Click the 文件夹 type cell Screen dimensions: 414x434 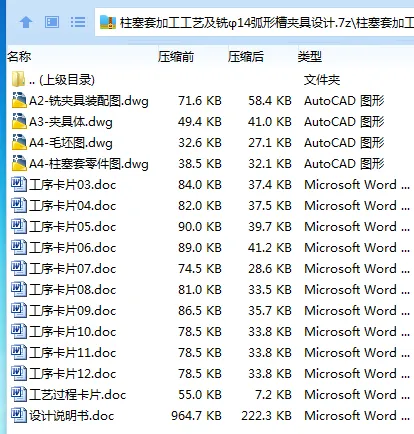pyautogui.click(x=322, y=80)
